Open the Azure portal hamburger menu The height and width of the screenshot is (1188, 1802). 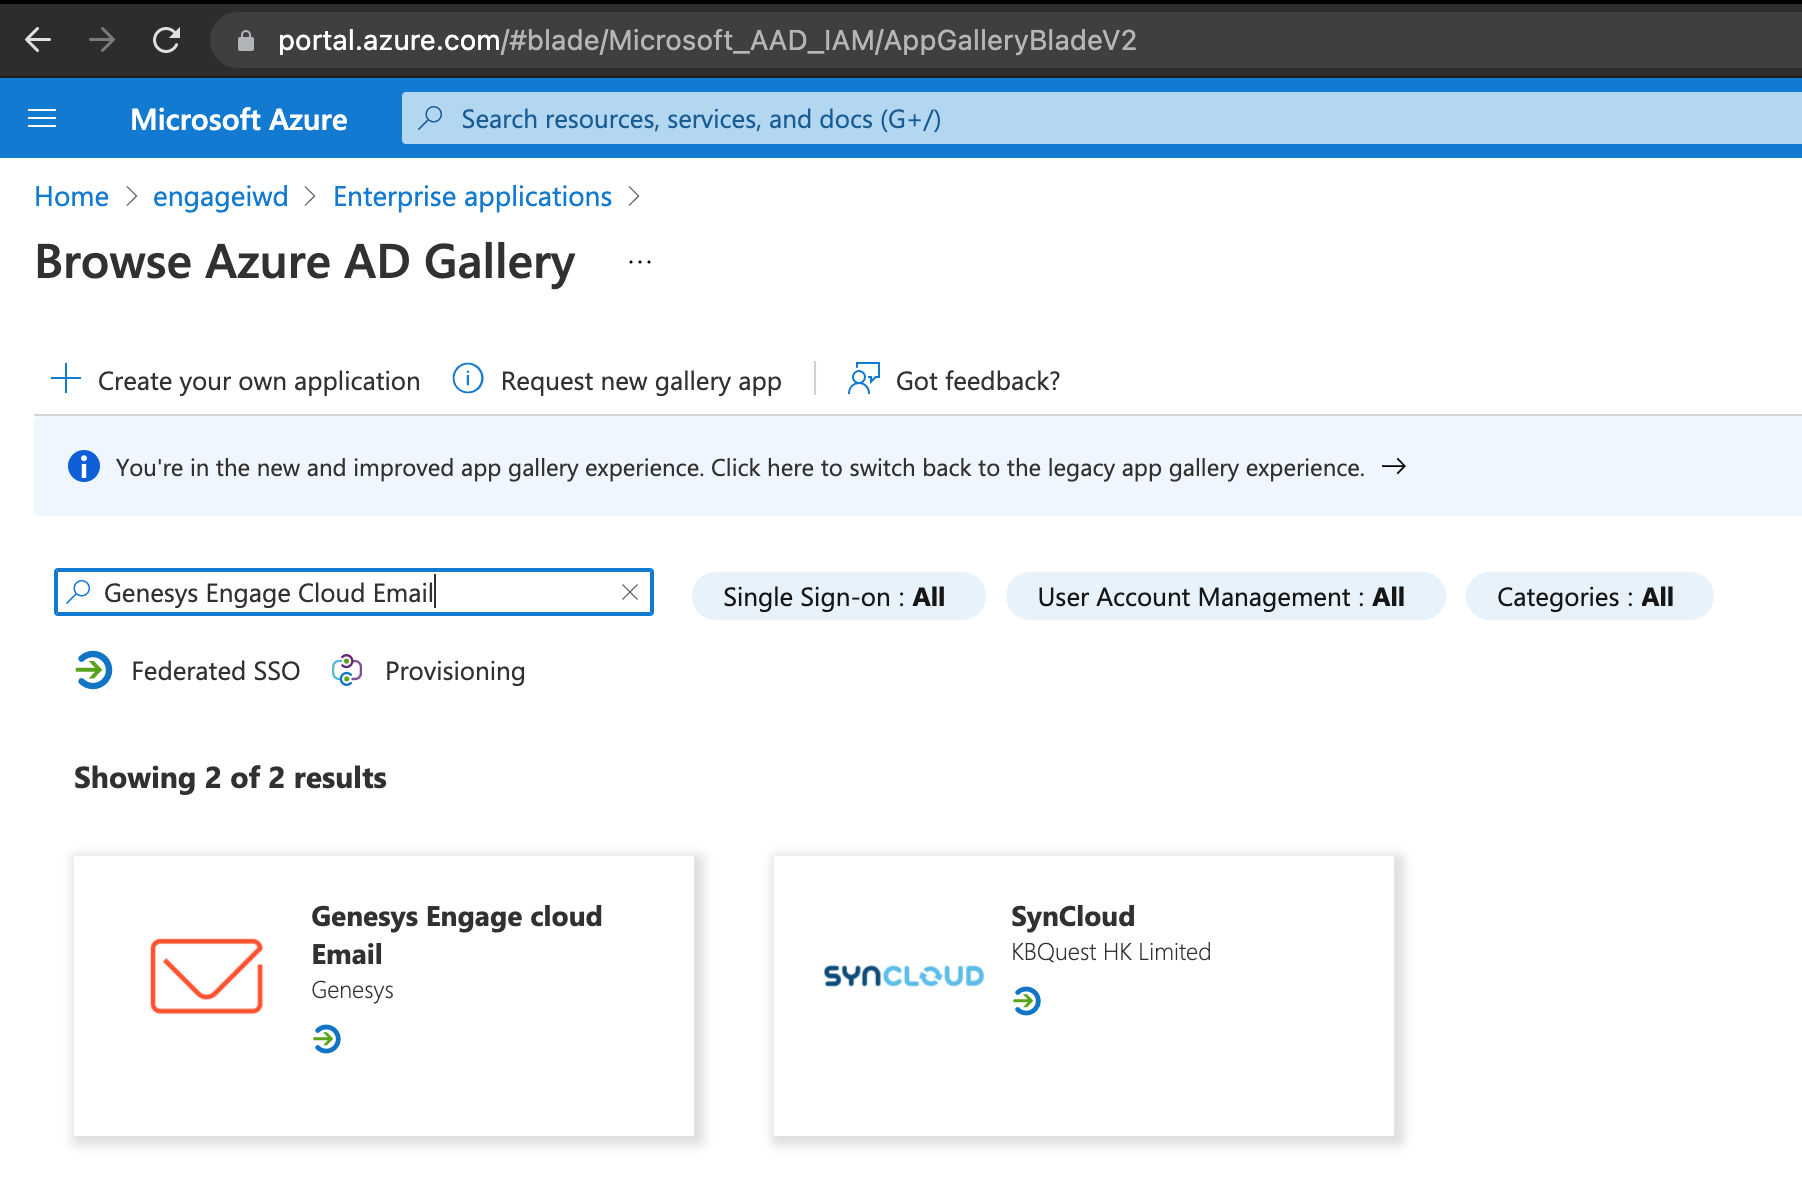tap(42, 119)
